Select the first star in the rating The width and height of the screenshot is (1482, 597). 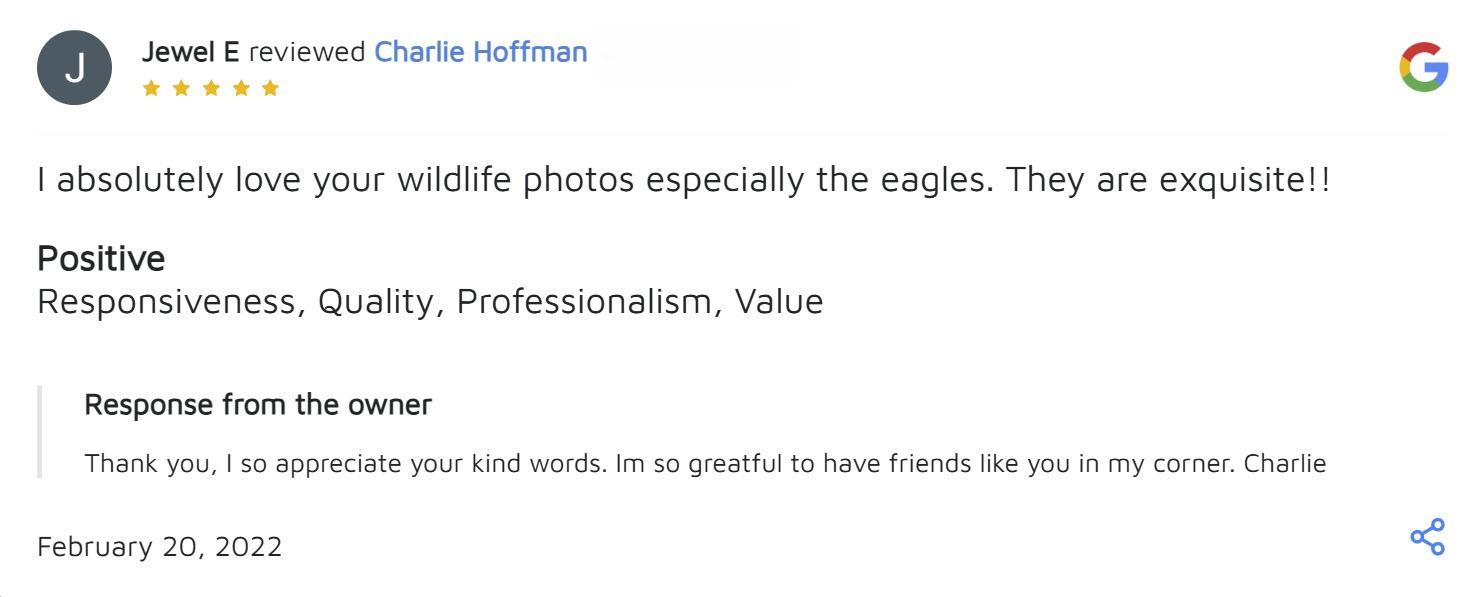tap(151, 88)
